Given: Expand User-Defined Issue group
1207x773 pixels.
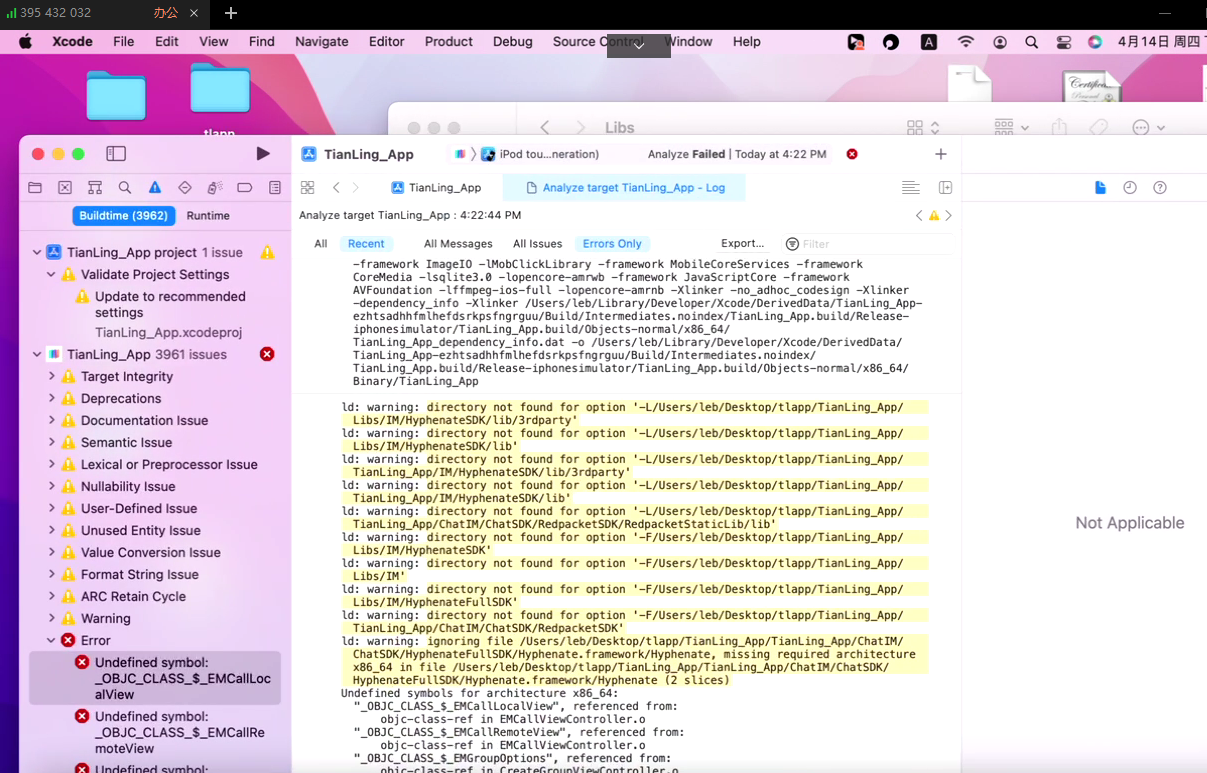Looking at the screenshot, I should [51, 509].
